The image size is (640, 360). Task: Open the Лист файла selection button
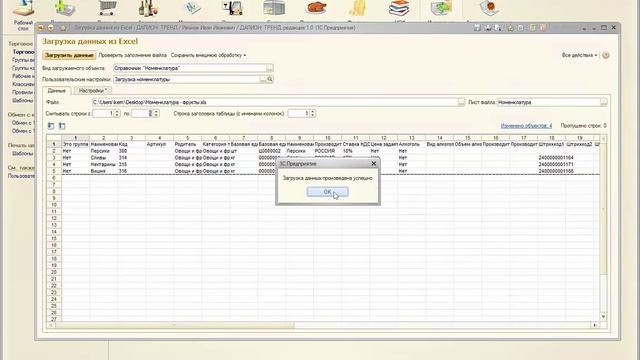[603, 102]
